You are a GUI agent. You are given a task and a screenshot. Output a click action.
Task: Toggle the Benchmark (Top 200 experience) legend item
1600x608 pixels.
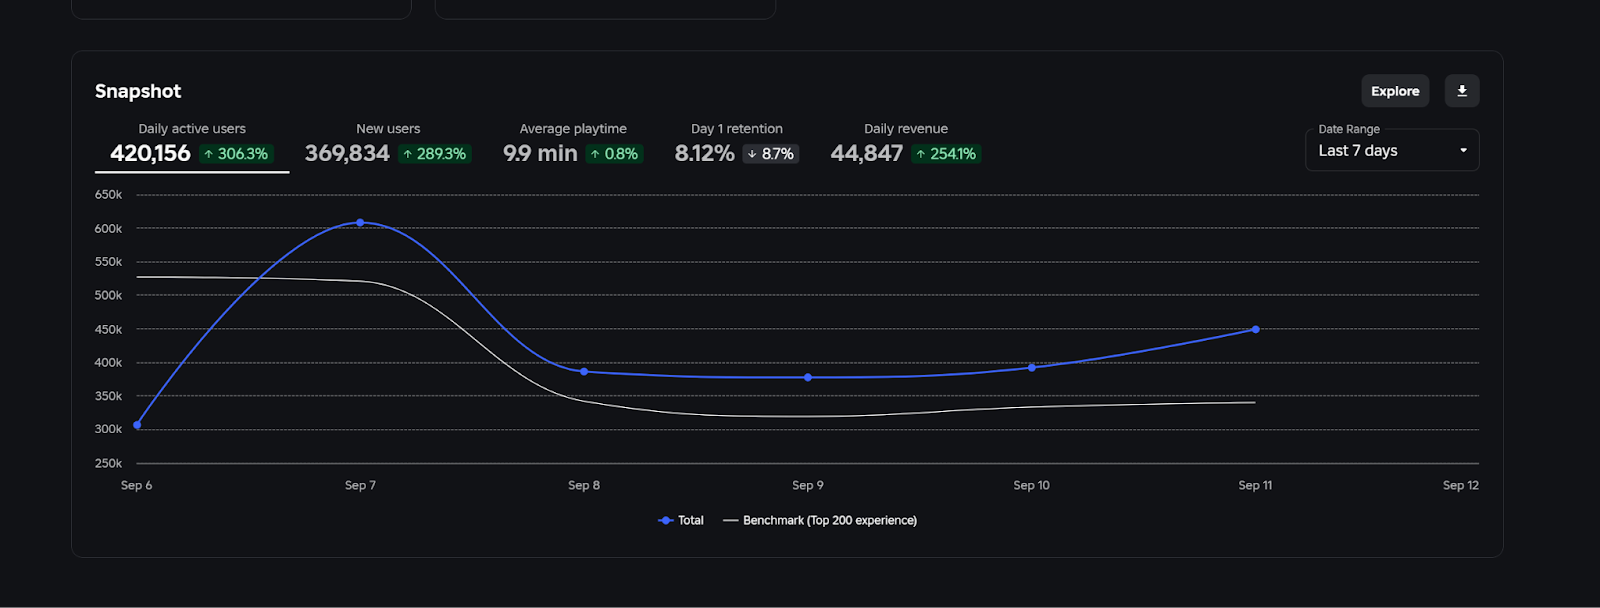click(x=820, y=520)
